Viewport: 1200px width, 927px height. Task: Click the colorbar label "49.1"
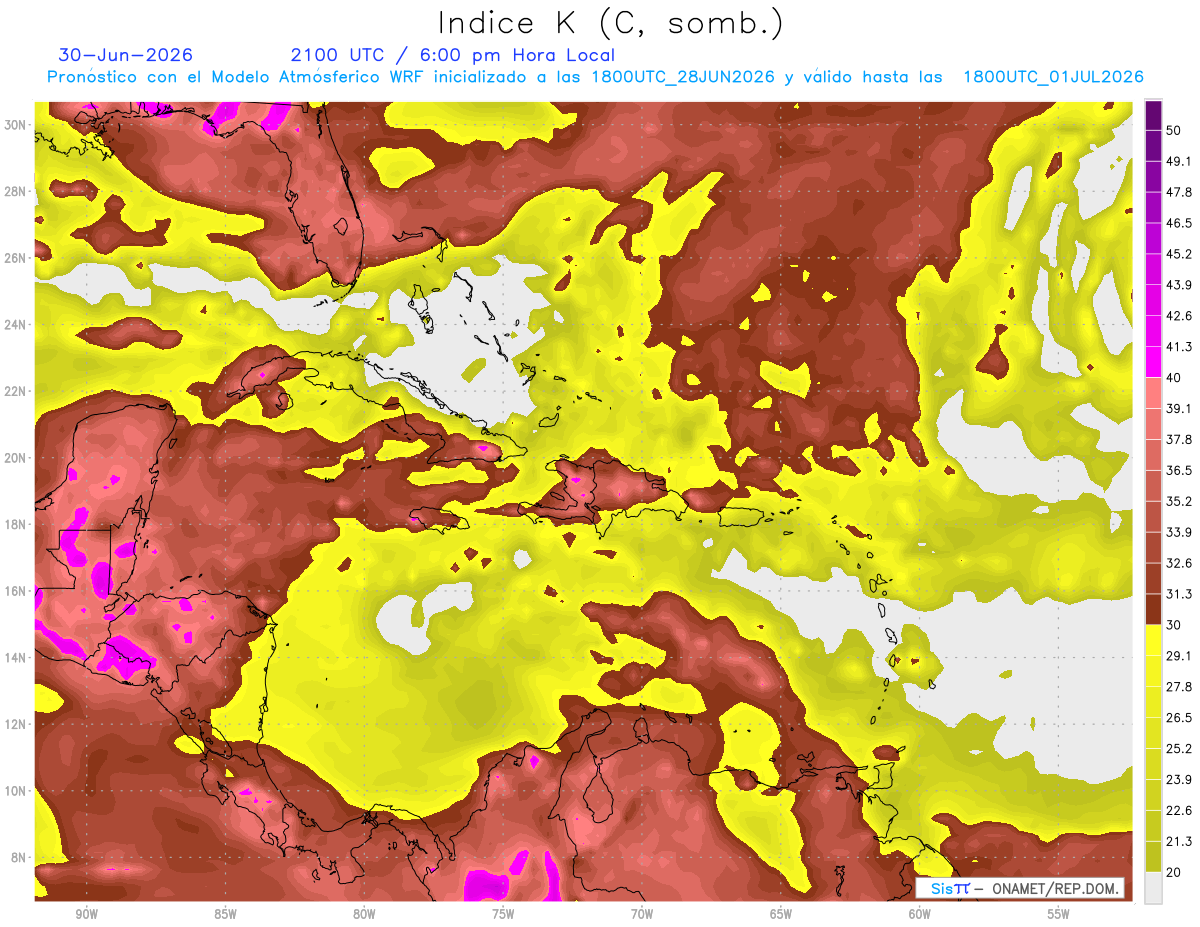click(1179, 161)
